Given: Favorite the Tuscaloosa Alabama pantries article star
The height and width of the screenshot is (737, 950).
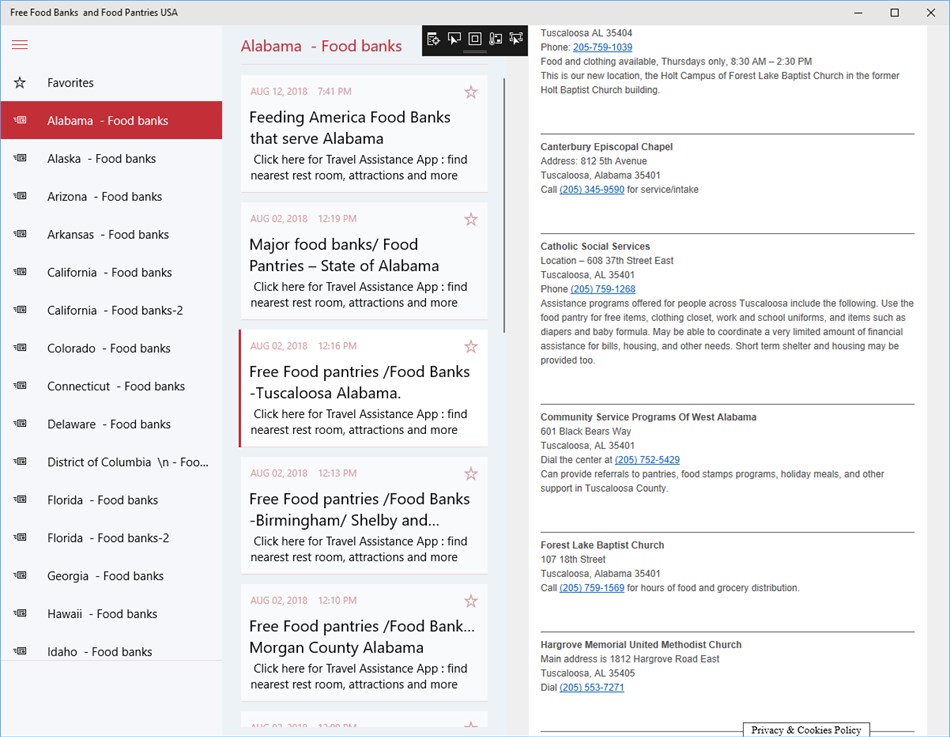Looking at the screenshot, I should click(x=471, y=347).
